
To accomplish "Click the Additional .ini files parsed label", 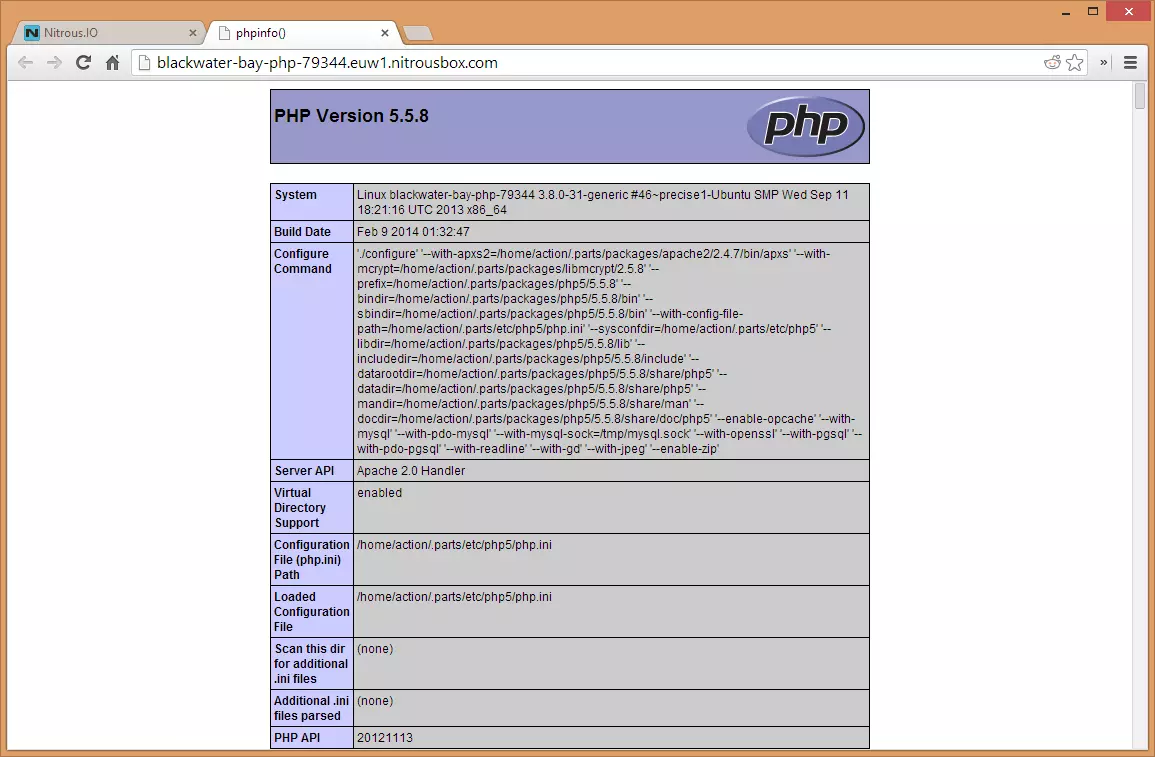I will coord(311,708).
